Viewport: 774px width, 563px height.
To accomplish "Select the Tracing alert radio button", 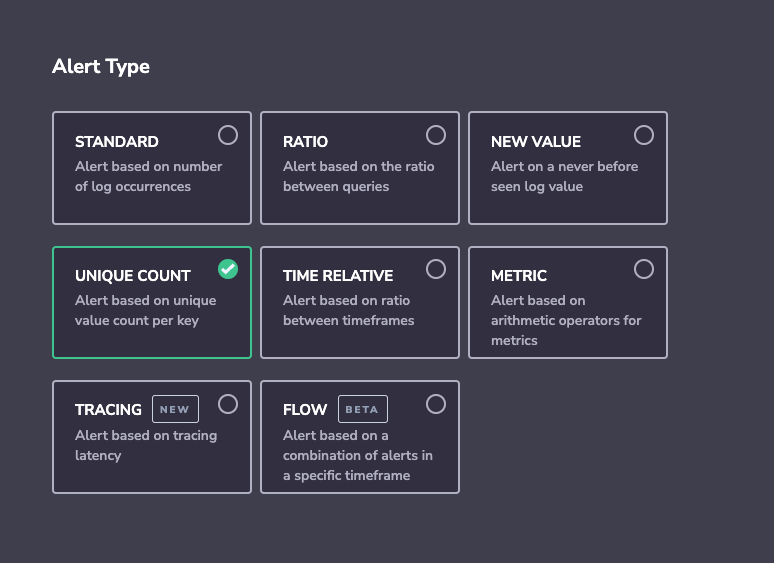I will tap(228, 404).
